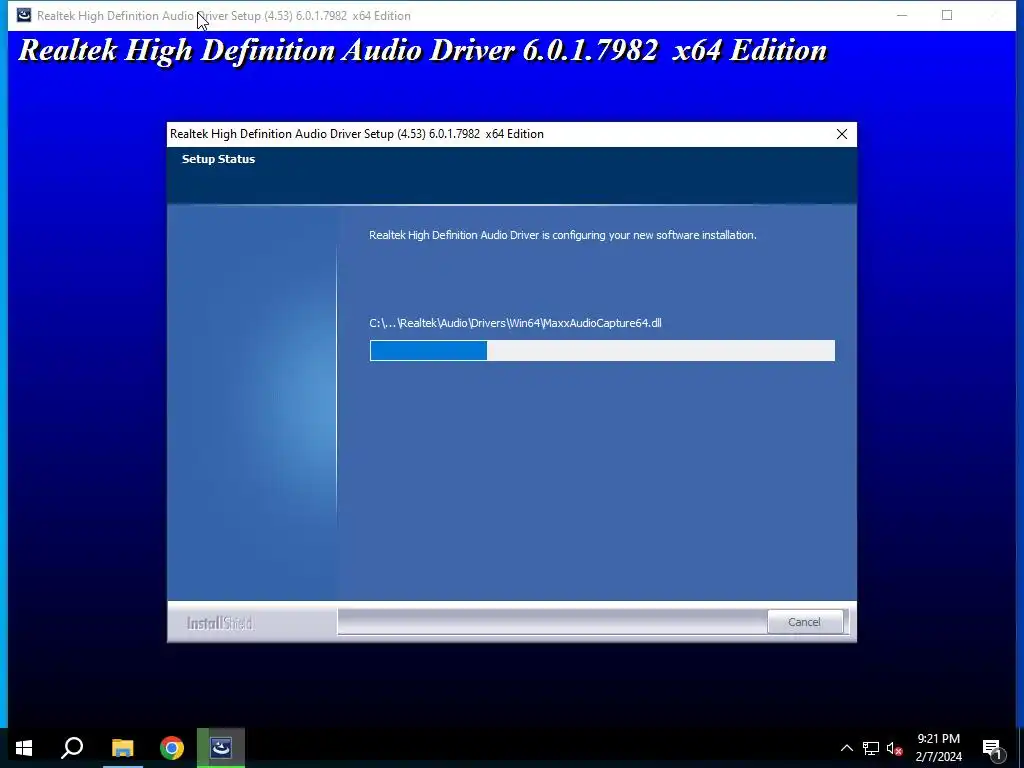Open the network status tray icon
1024x768 pixels.
pyautogui.click(x=871, y=748)
